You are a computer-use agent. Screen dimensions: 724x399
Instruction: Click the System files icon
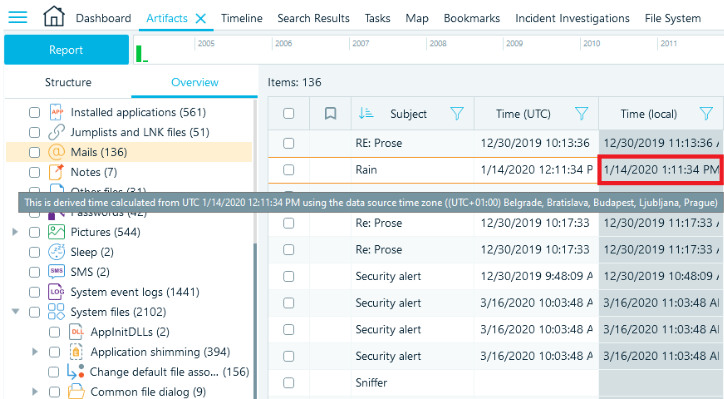56,312
